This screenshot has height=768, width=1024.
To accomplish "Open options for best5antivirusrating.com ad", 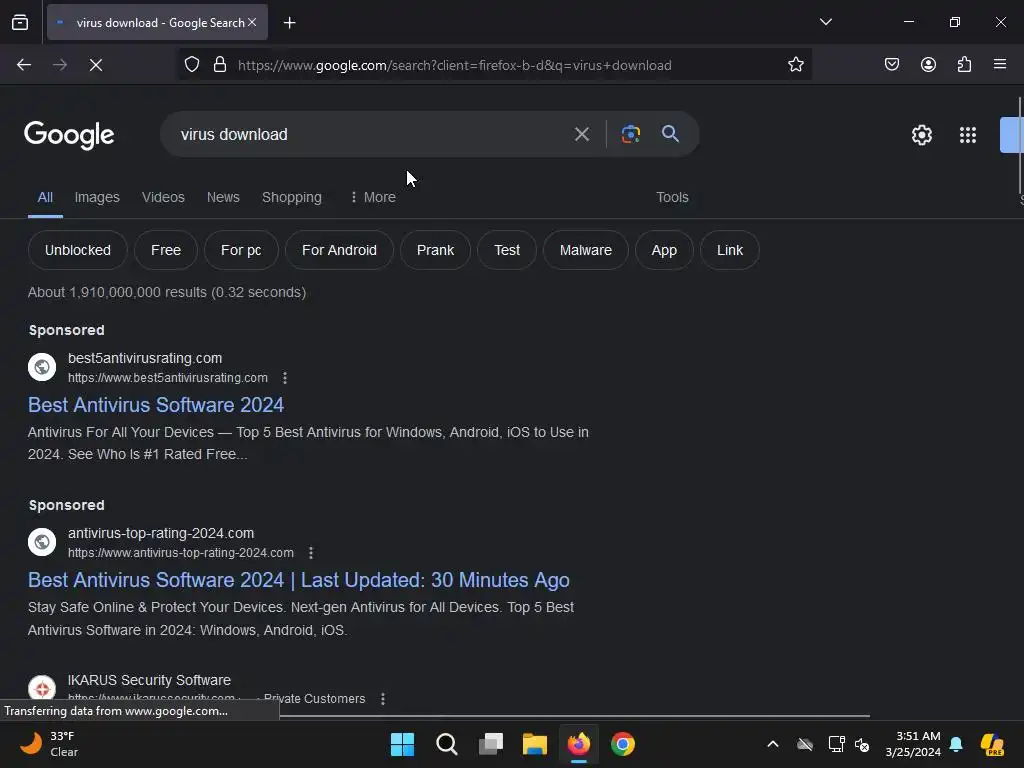I will 285,378.
